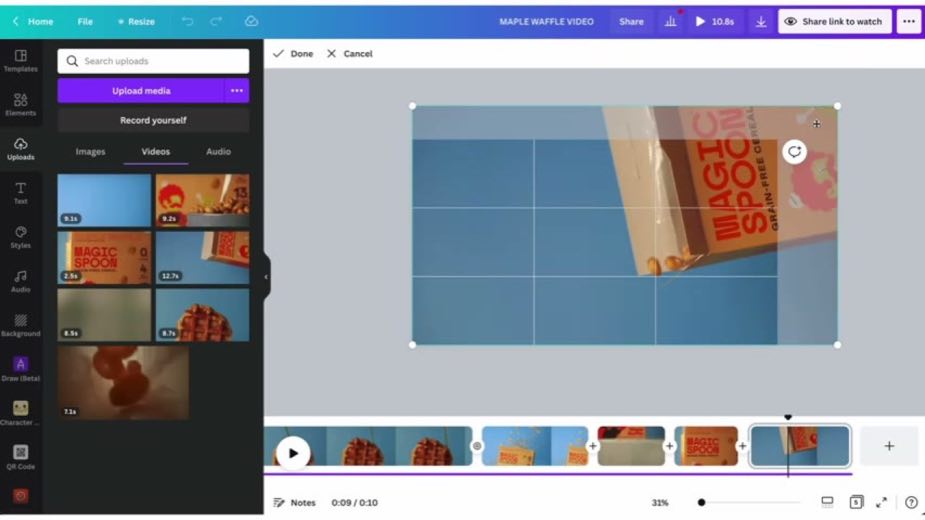Play the timeline with round play button
925x520 pixels.
coord(293,453)
